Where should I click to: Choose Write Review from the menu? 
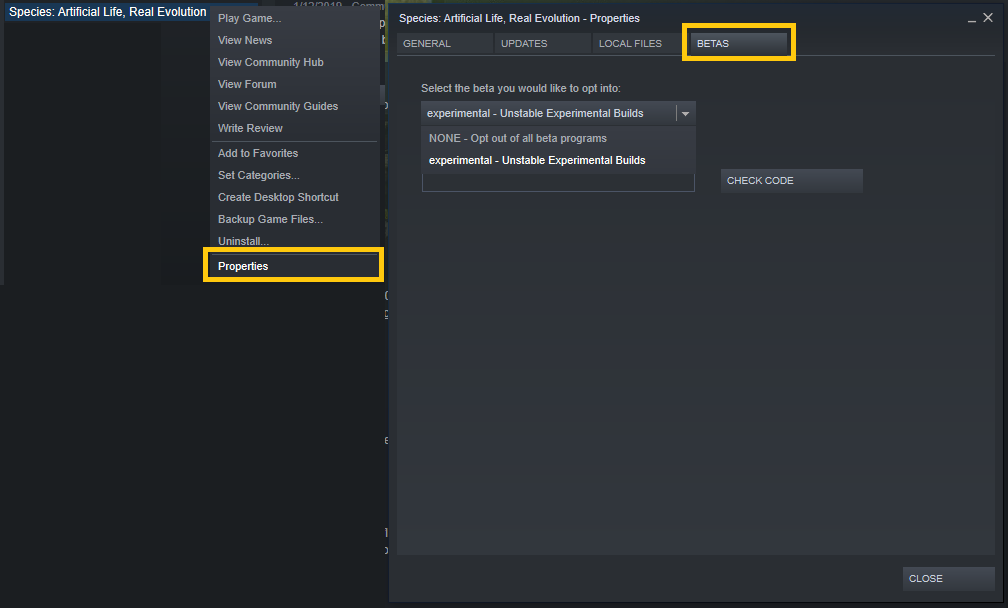pos(250,128)
